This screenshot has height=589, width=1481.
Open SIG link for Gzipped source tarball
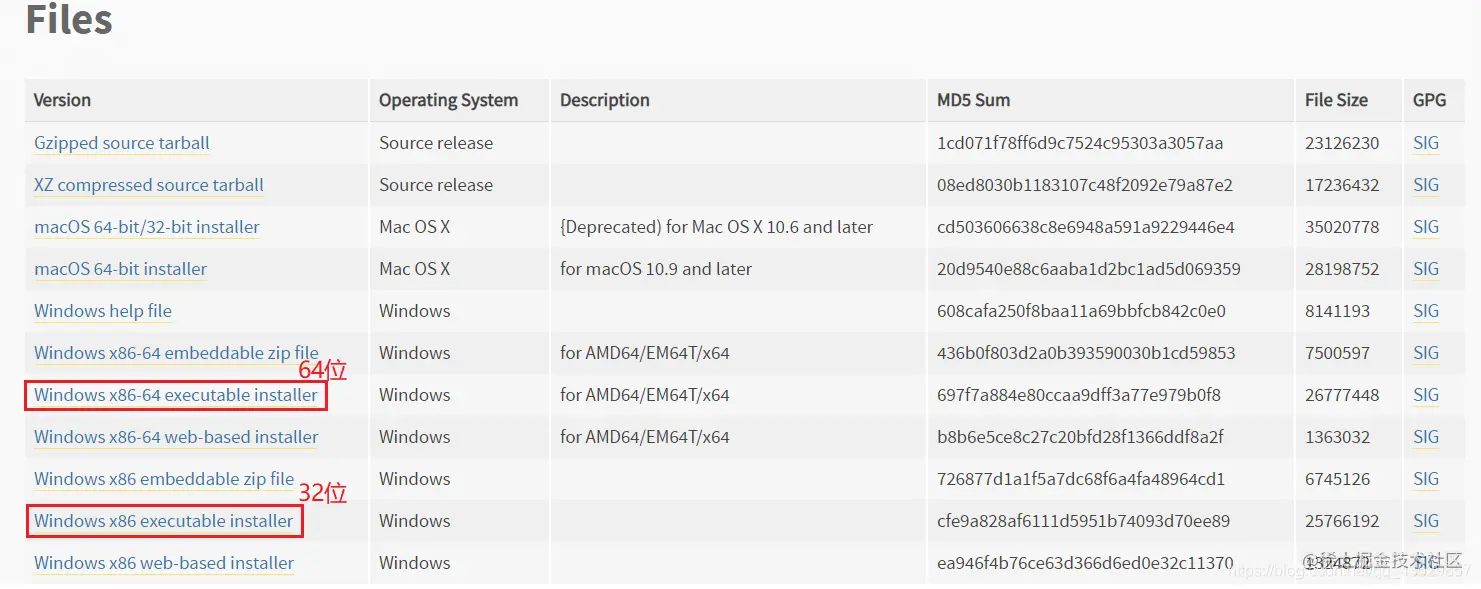click(x=1426, y=143)
